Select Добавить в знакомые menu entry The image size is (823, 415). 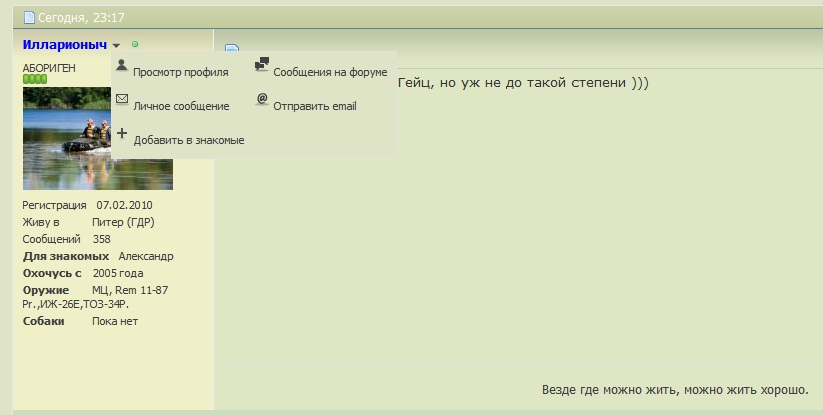[189, 140]
